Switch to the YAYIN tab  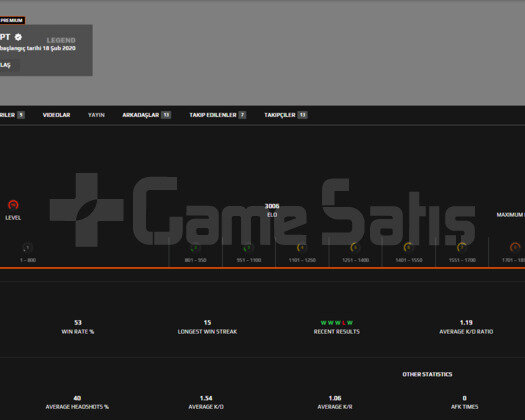tap(96, 115)
